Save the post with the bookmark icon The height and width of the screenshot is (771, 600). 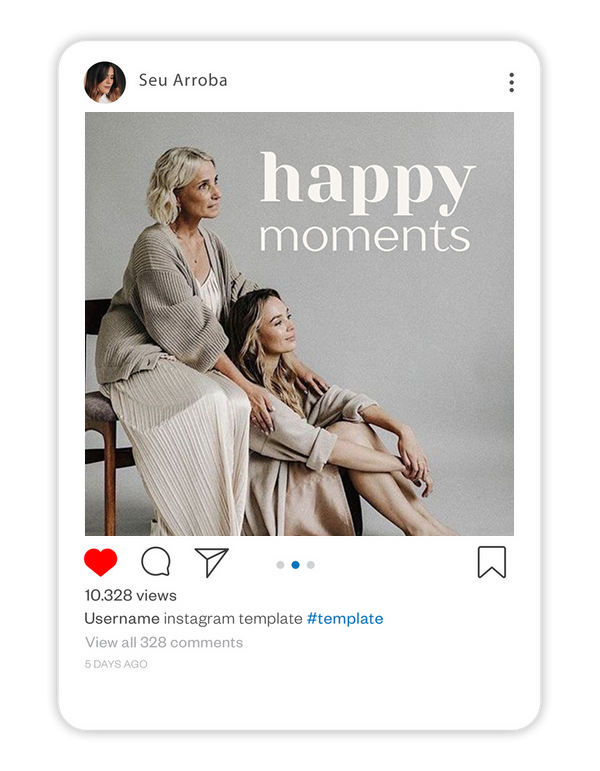pyautogui.click(x=491, y=562)
